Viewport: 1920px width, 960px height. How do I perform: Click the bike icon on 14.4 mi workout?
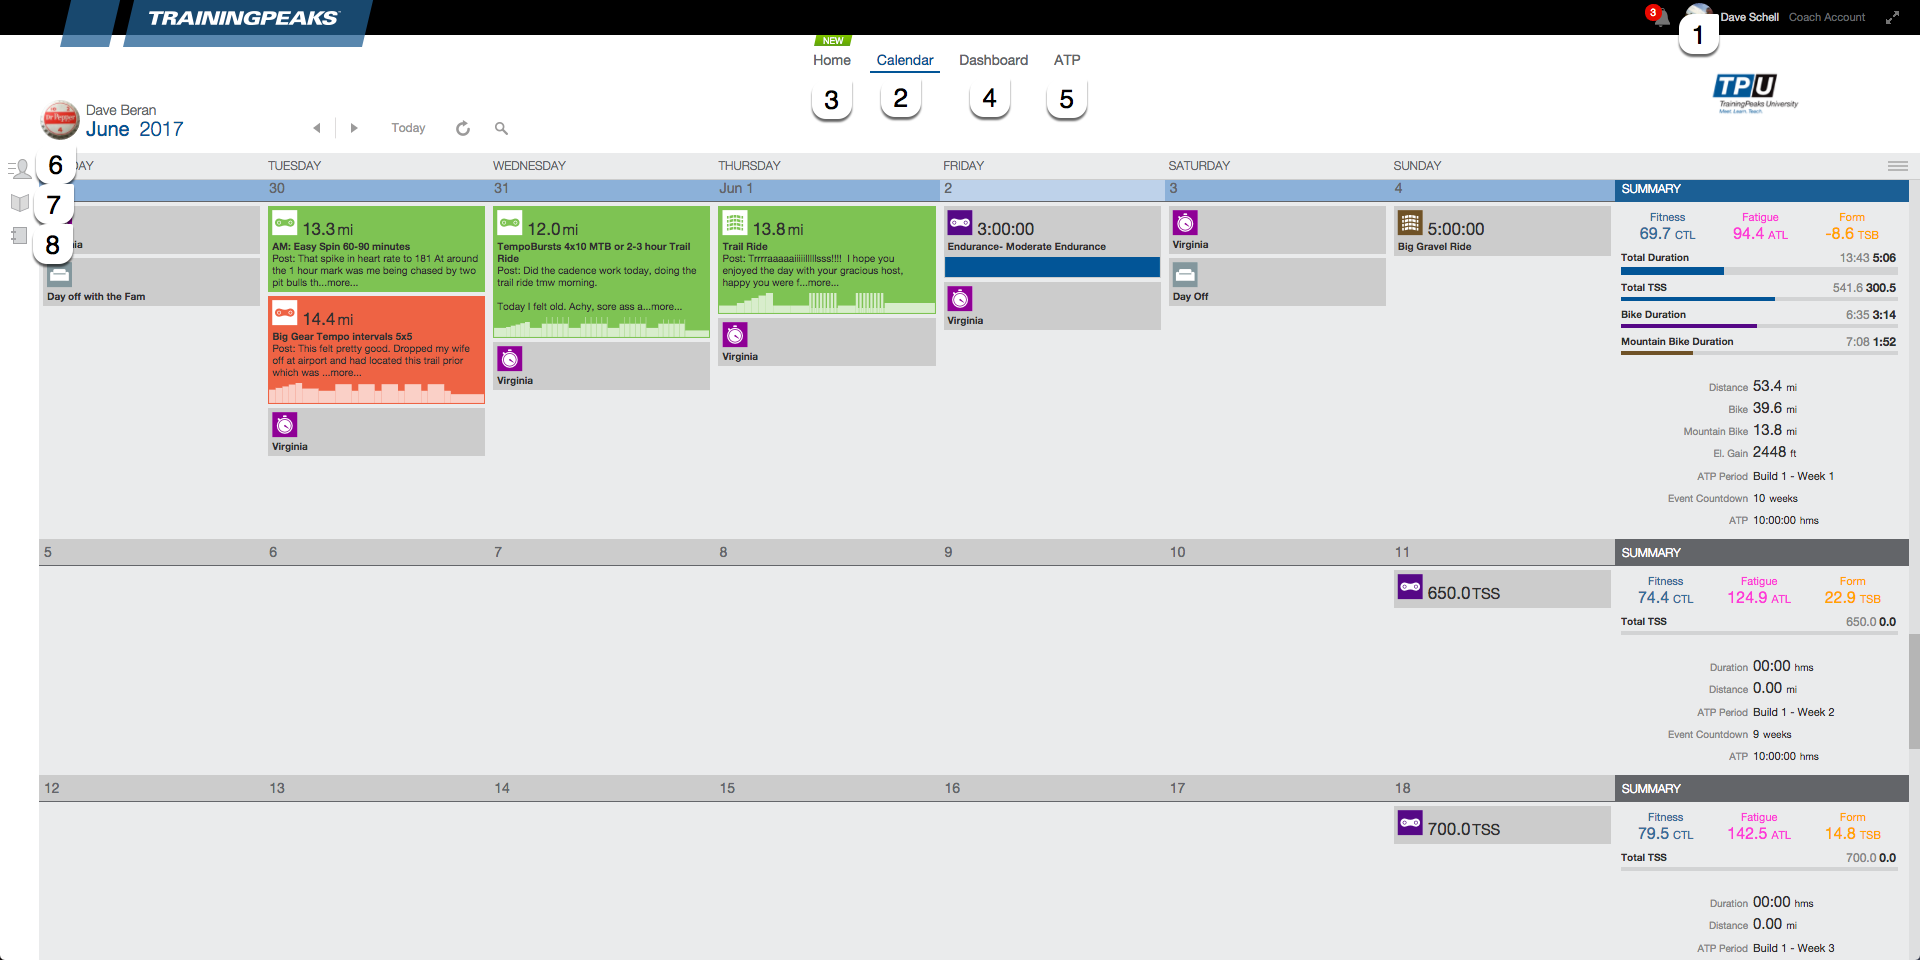tap(285, 312)
